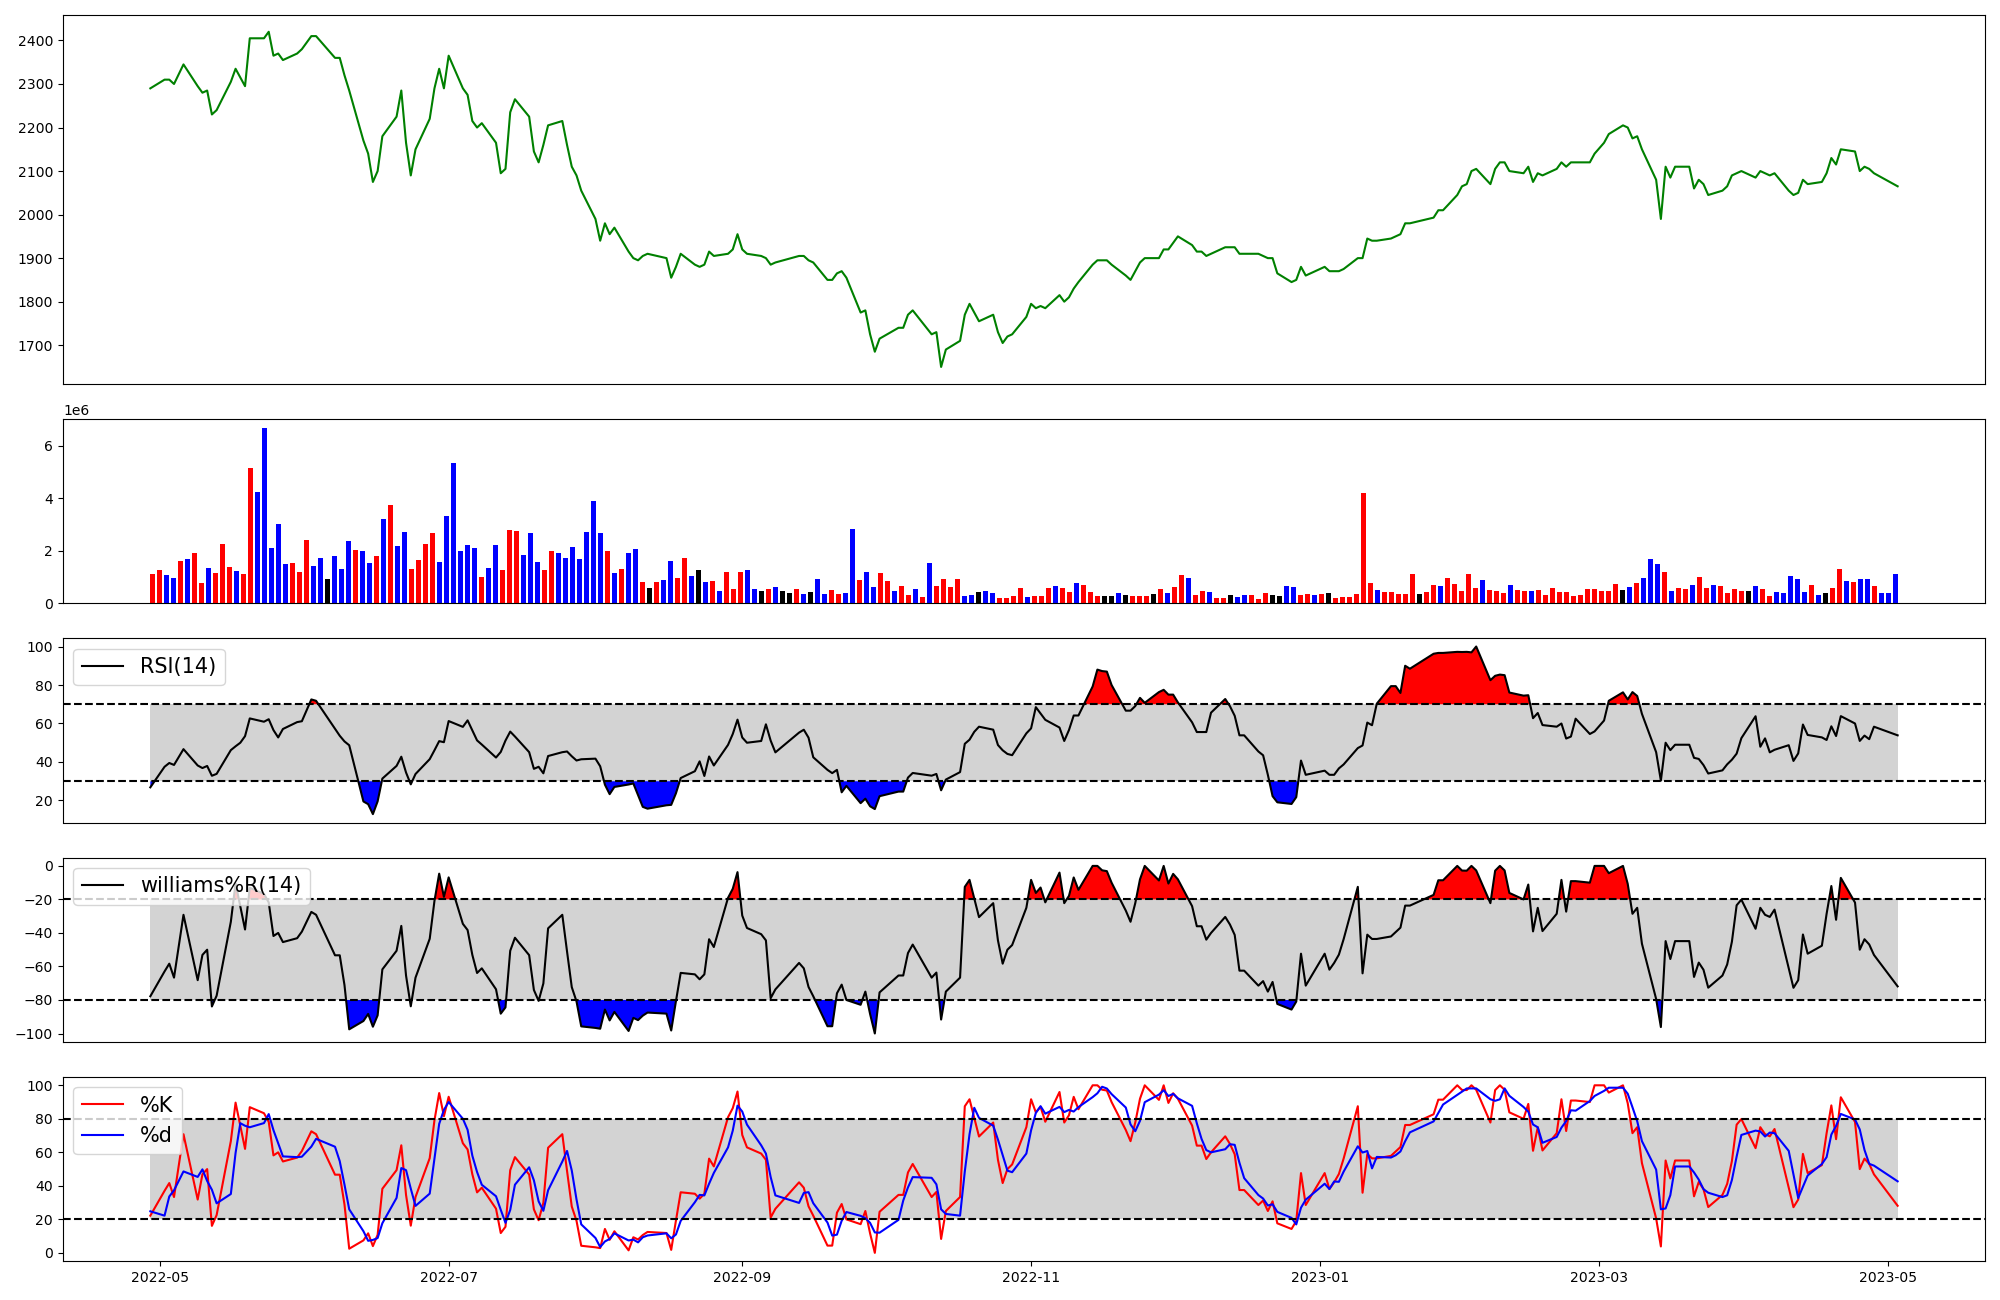
Task: Click the black RSI(14) legend line sample
Action: 102,667
